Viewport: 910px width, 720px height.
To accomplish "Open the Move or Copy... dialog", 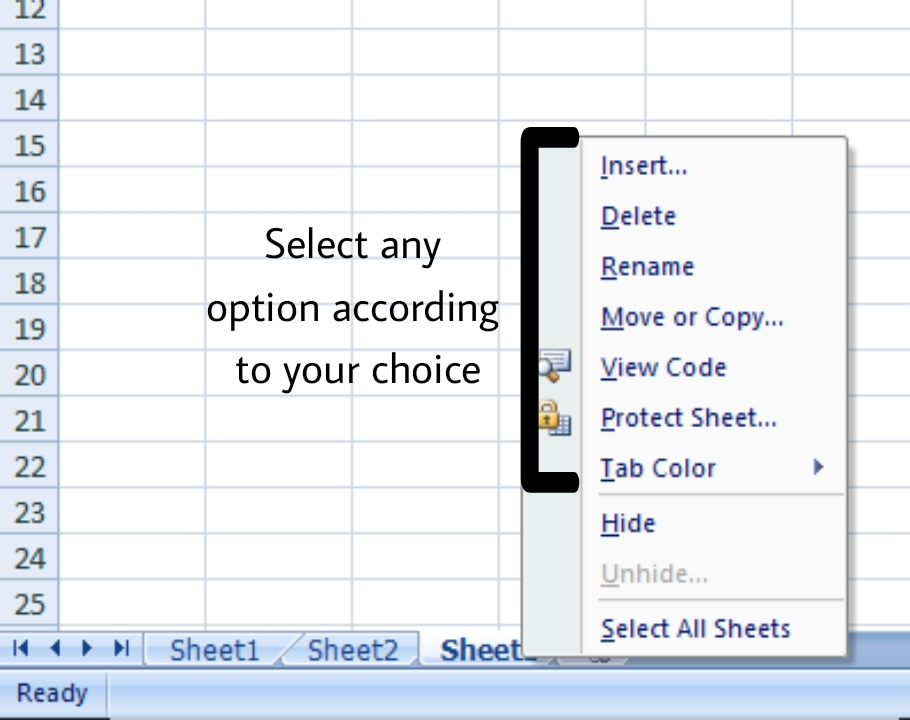I will click(691, 317).
